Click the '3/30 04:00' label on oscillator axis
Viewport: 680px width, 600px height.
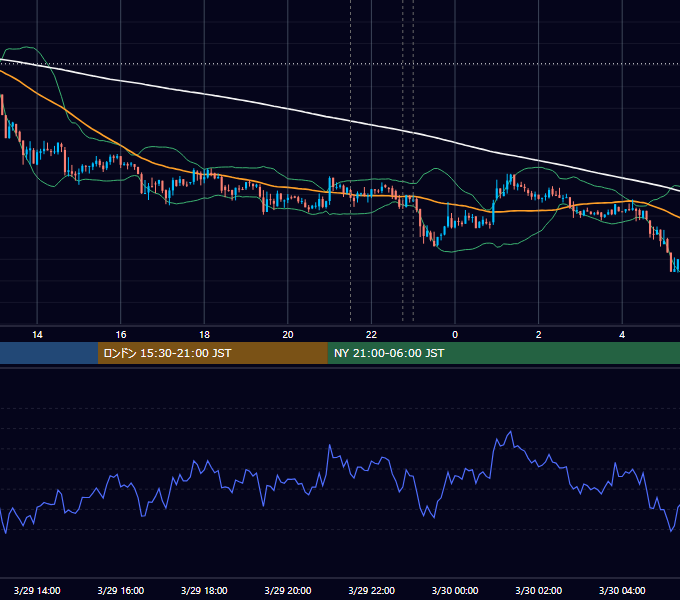click(622, 590)
